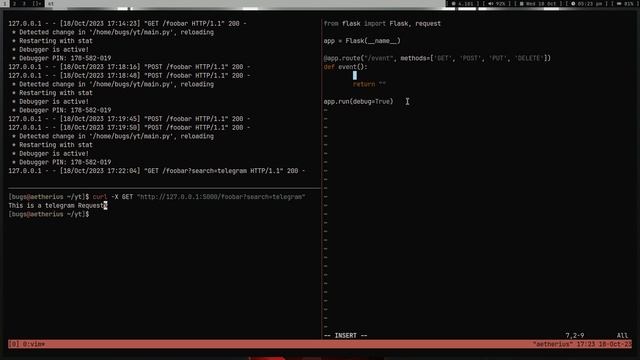640x360 pixels.
Task: Click the last 'Debugger is active!' line
Action: [x=50, y=153]
